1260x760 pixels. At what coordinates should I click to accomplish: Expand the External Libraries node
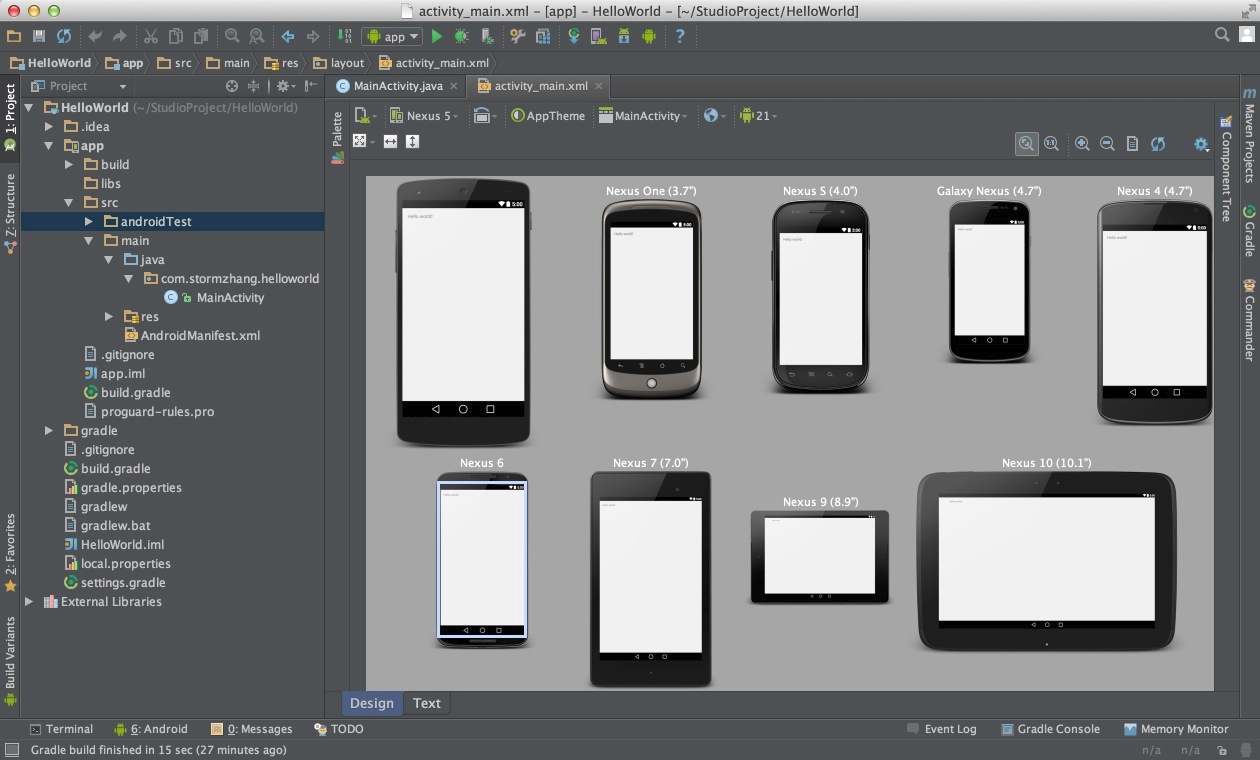pyautogui.click(x=29, y=602)
